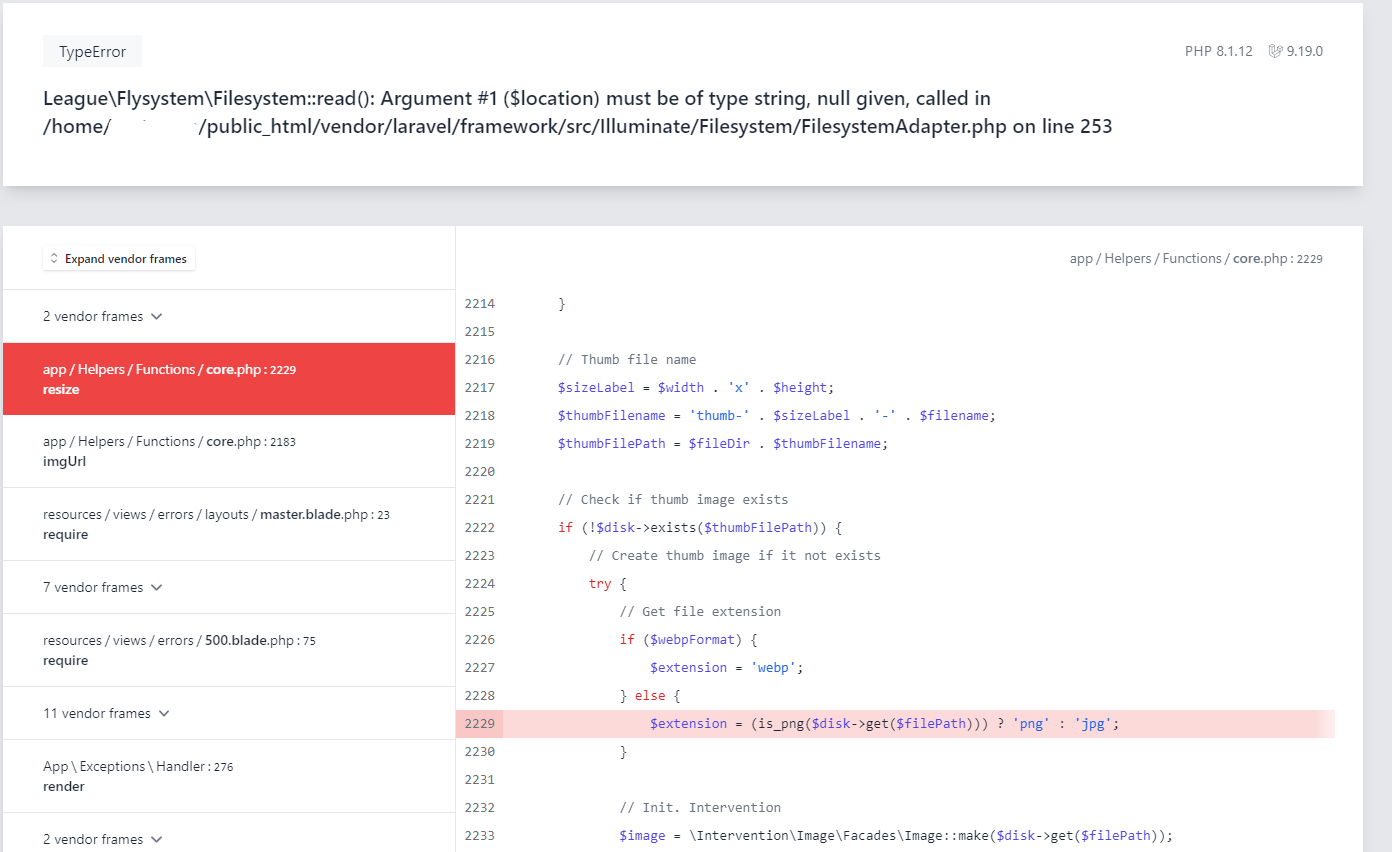Open the 500.blade.php:75 require frame
This screenshot has width=1392, height=852.
[229, 650]
